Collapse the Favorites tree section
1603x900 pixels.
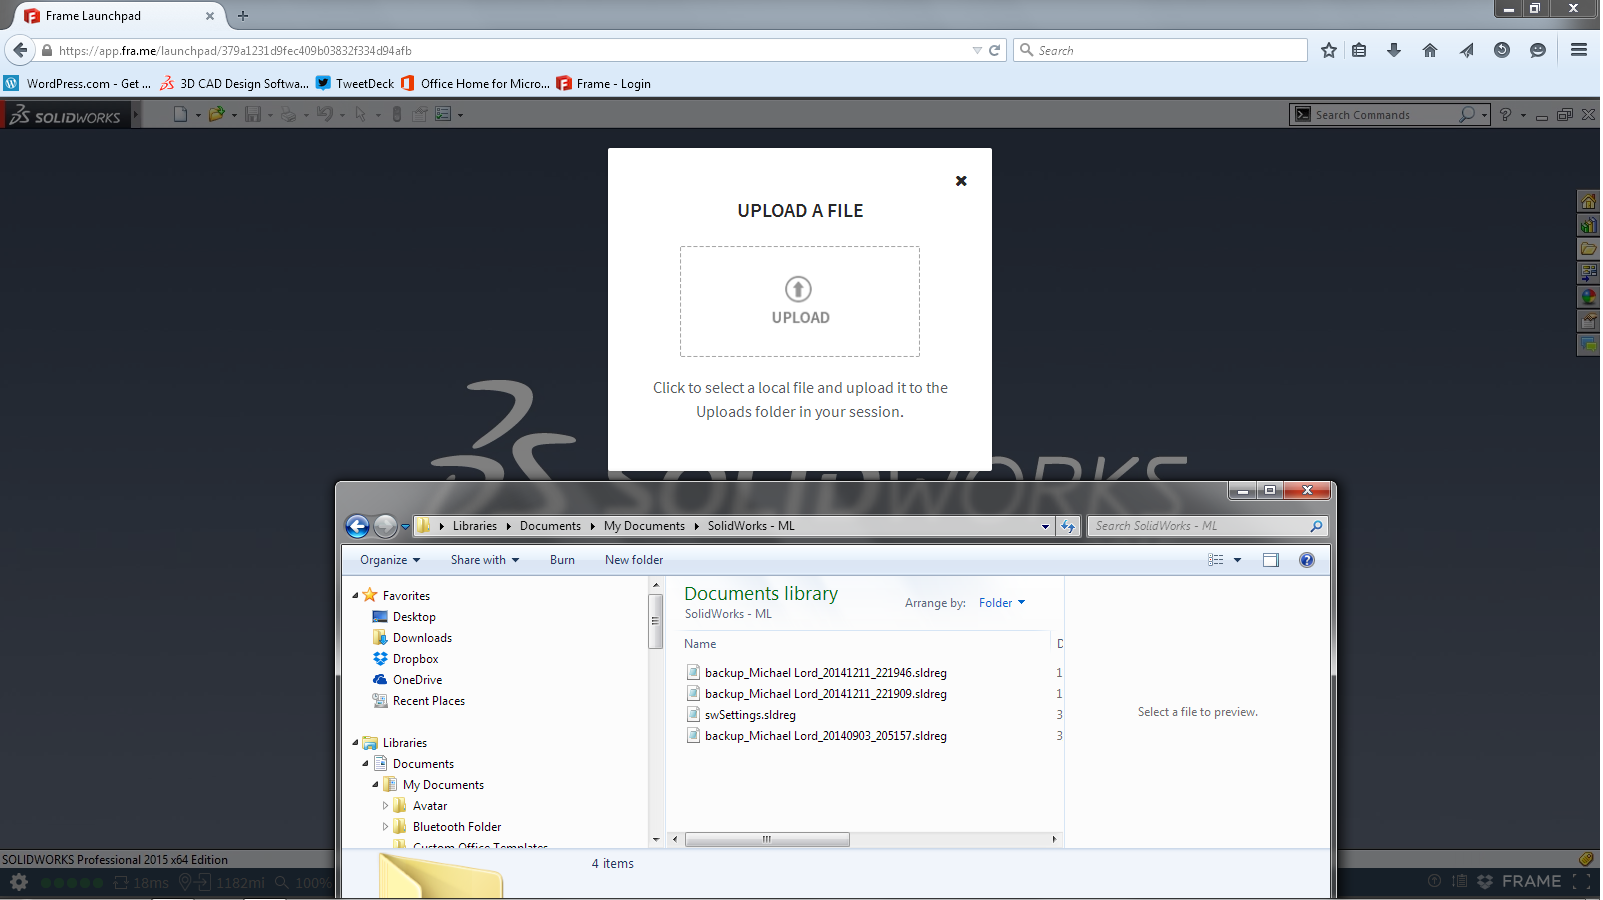click(x=355, y=595)
